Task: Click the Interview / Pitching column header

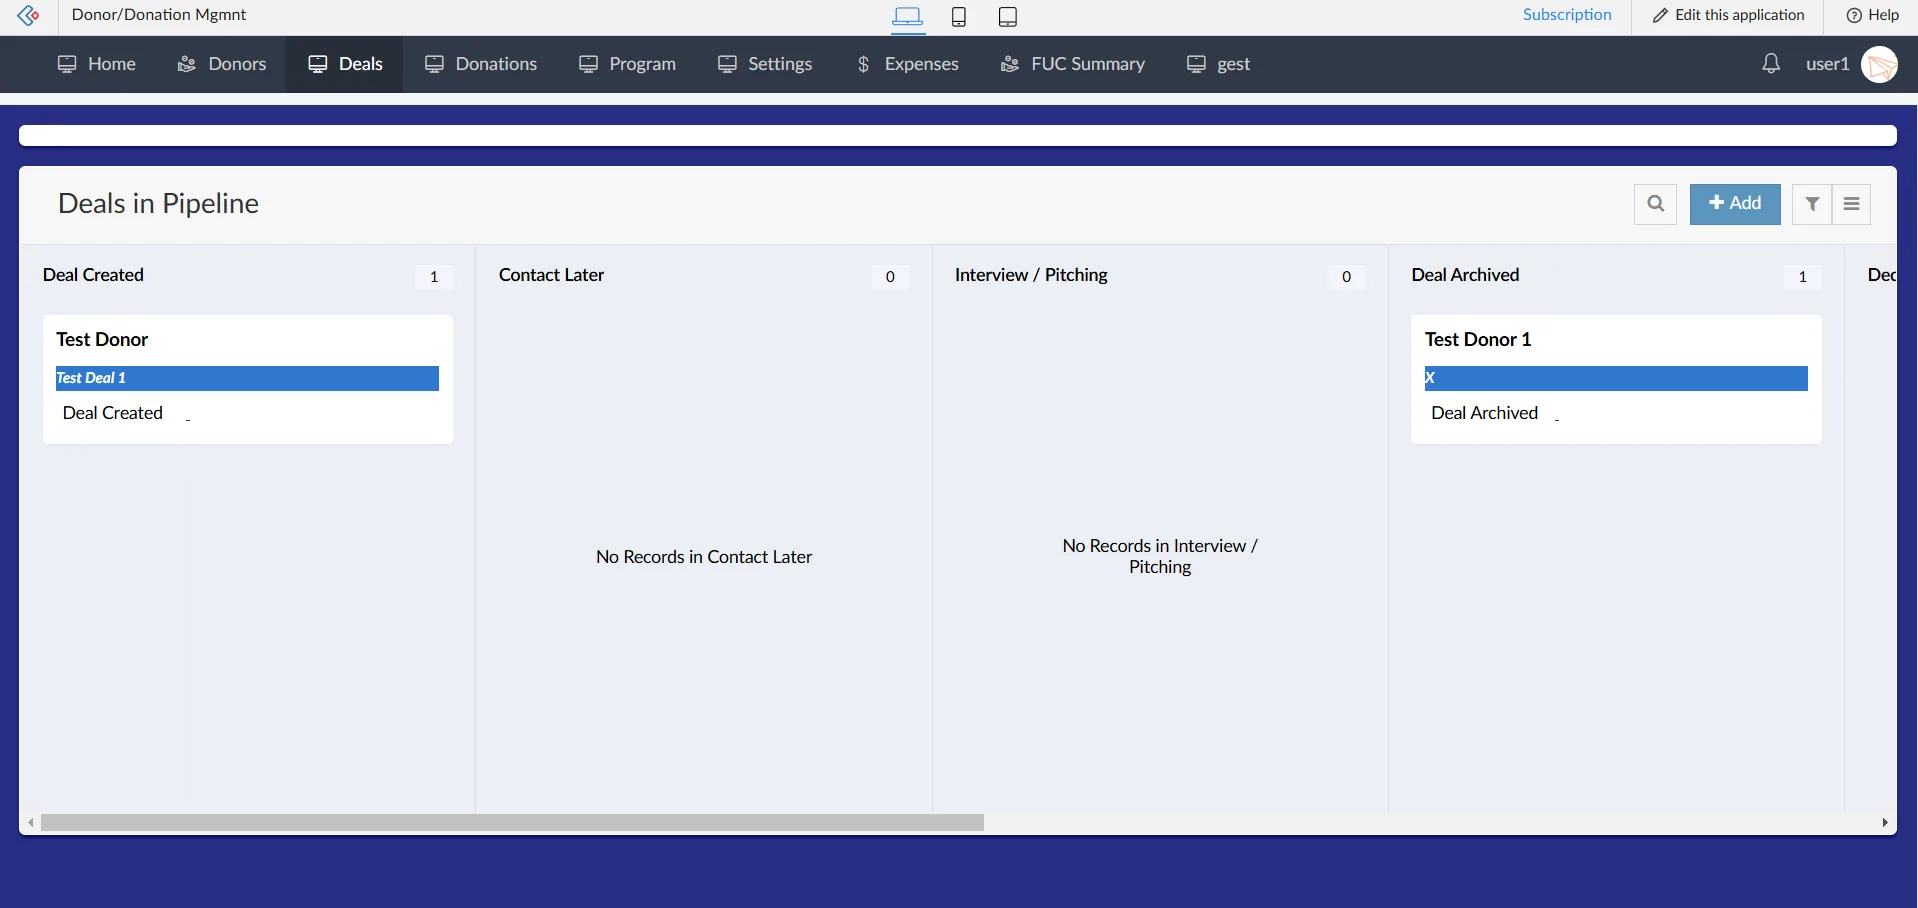Action: [1031, 275]
